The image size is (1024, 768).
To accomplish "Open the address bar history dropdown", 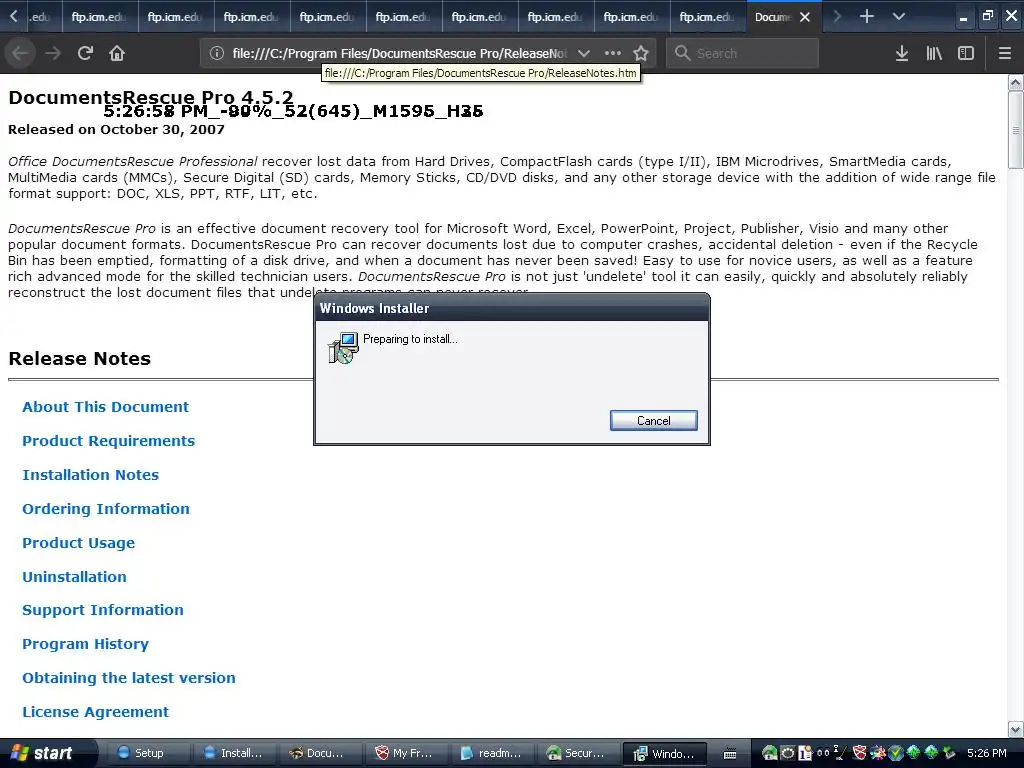I will (x=584, y=54).
